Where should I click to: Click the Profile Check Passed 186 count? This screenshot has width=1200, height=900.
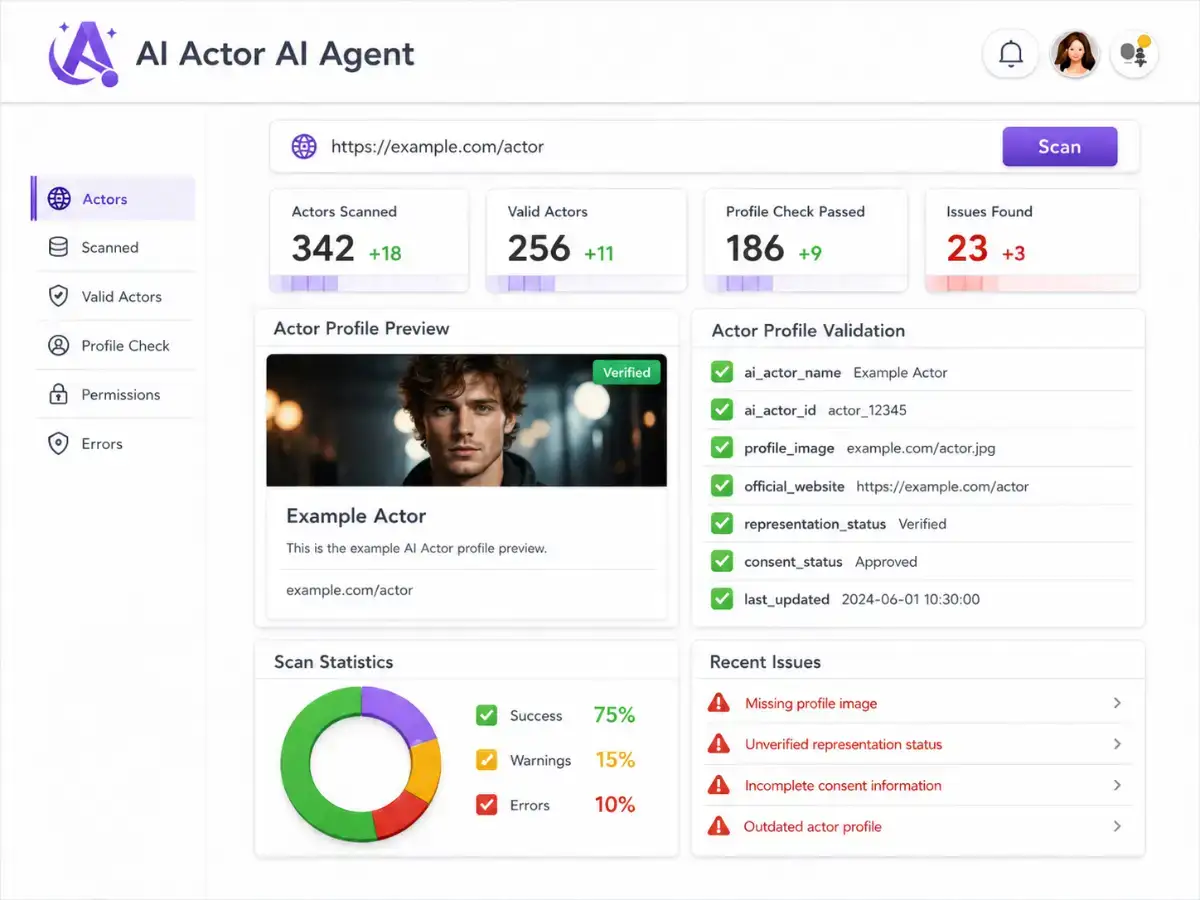(755, 248)
